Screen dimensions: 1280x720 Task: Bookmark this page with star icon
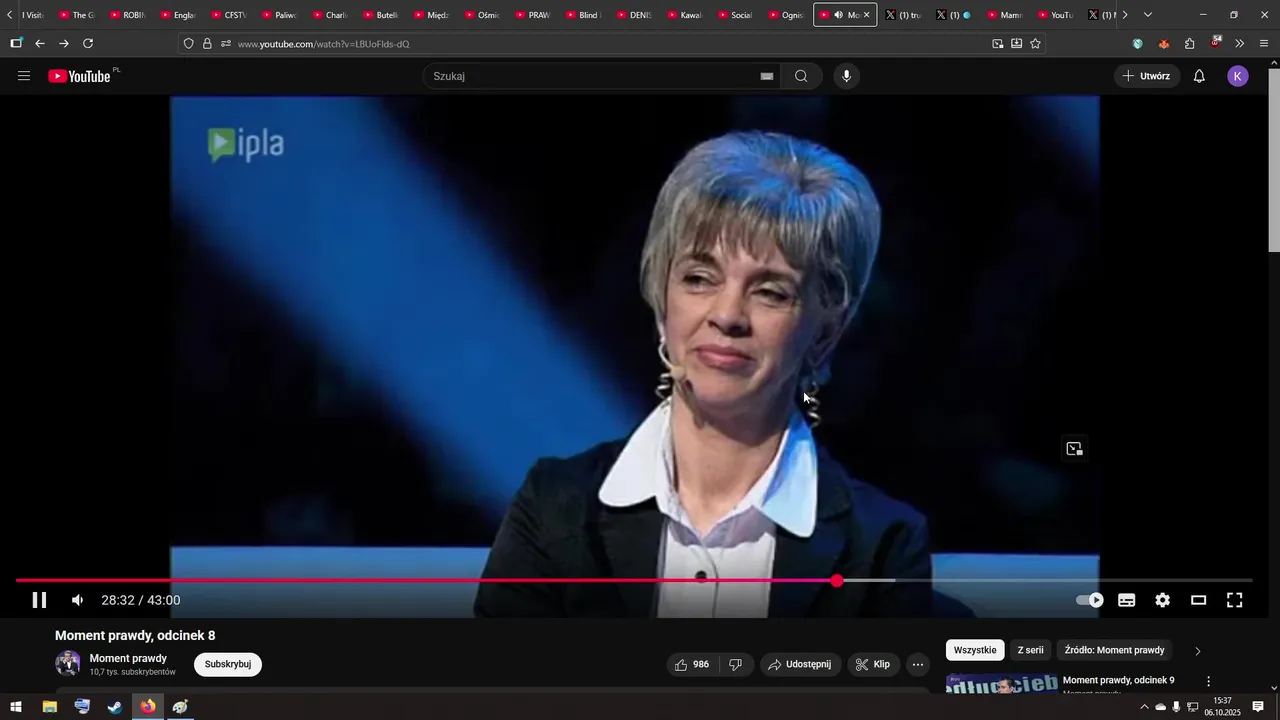1035,44
